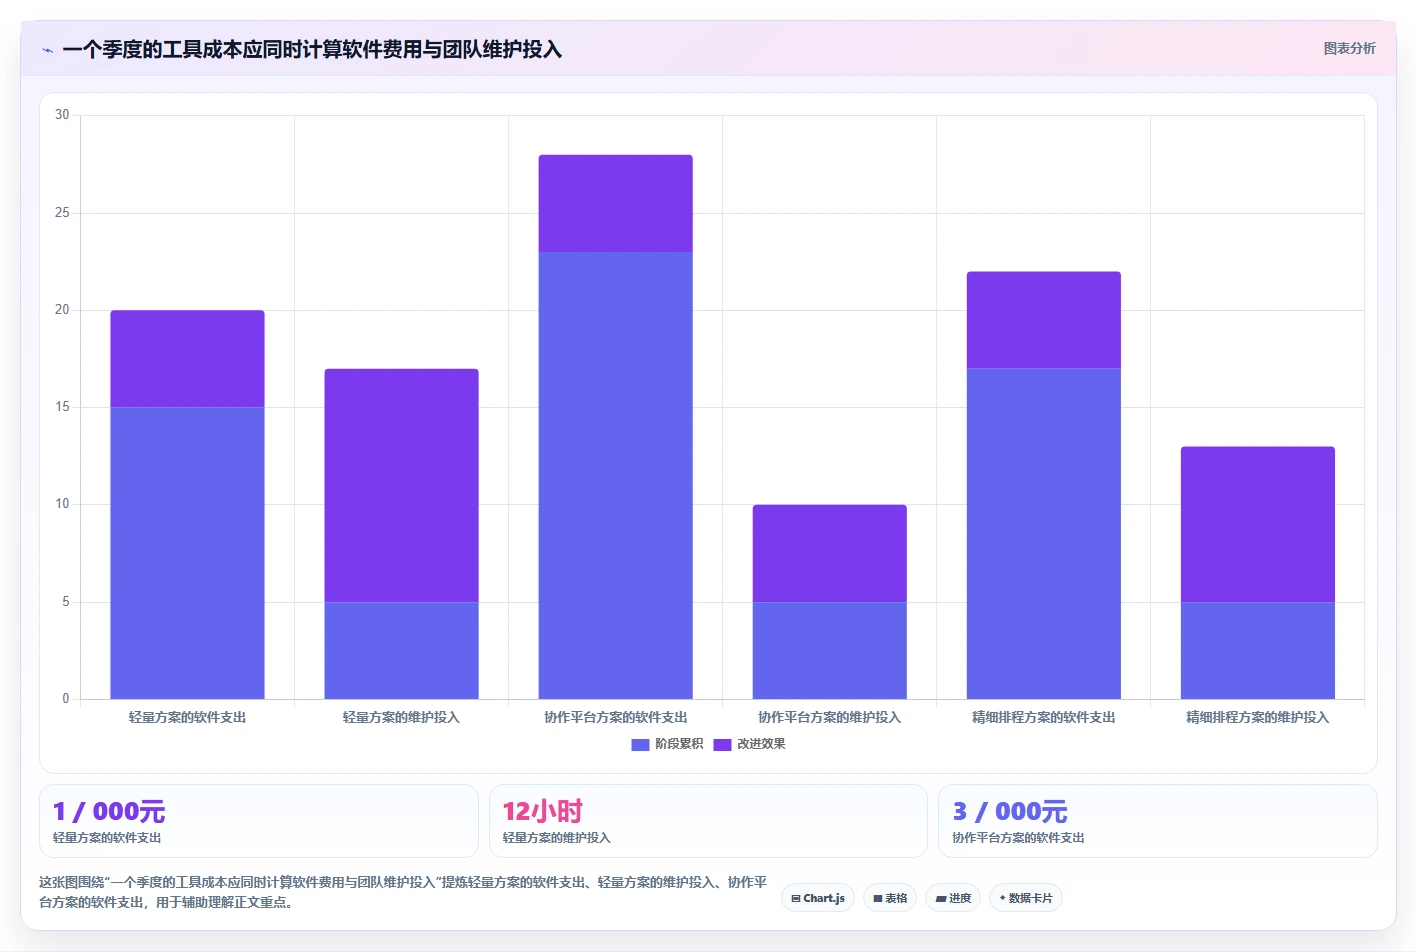Click the purple segment of 协作平台方案的软件支出 bar
The image size is (1417, 952).
(615, 203)
